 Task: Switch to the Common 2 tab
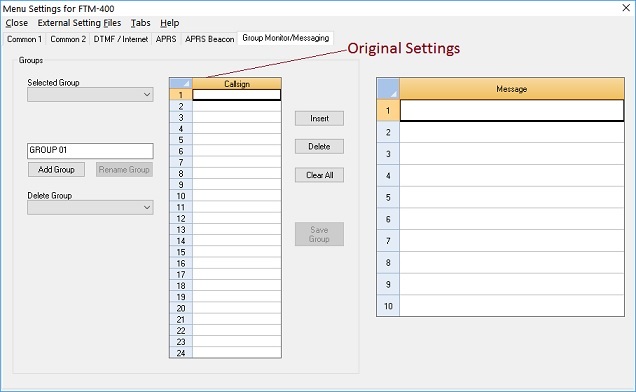coord(68,39)
